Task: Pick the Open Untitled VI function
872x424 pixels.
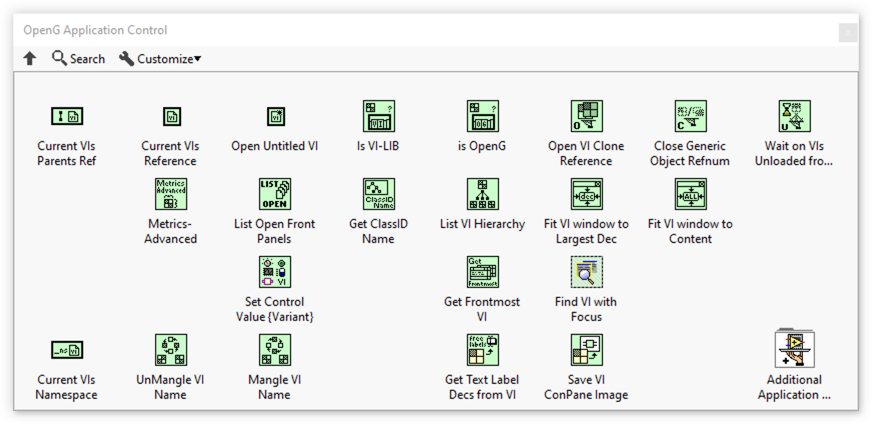Action: coord(275,116)
